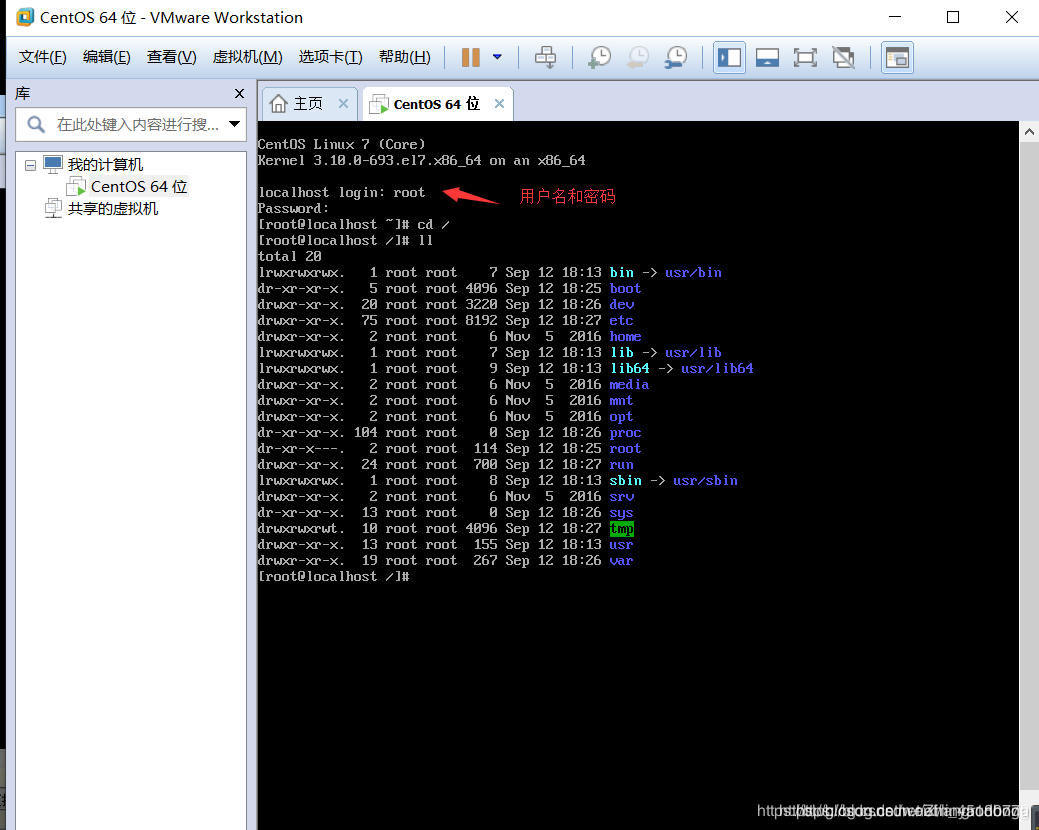Image resolution: width=1039 pixels, height=830 pixels.
Task: Select 我的计算机 in the library tree
Action: coord(105,164)
